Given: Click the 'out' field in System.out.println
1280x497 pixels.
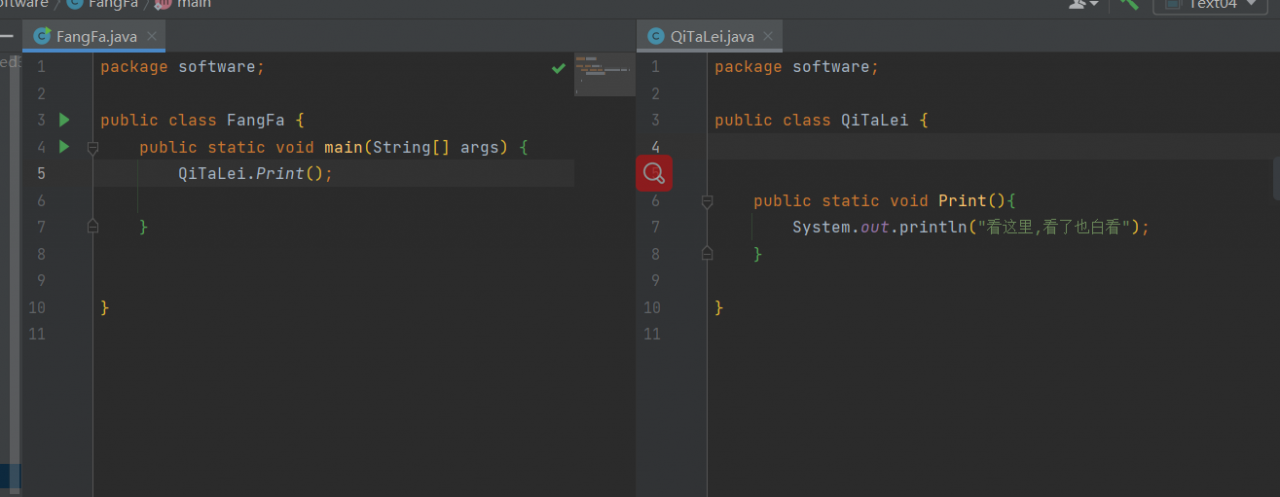Looking at the screenshot, I should click(x=875, y=228).
